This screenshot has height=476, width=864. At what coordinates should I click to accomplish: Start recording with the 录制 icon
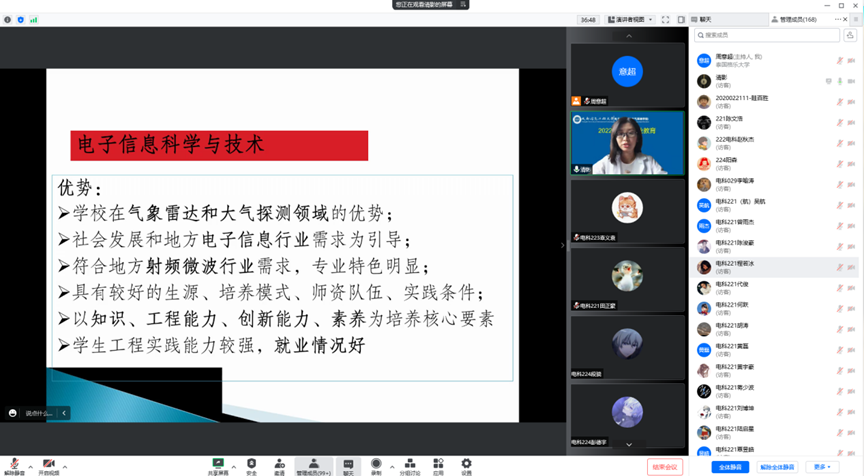376,464
